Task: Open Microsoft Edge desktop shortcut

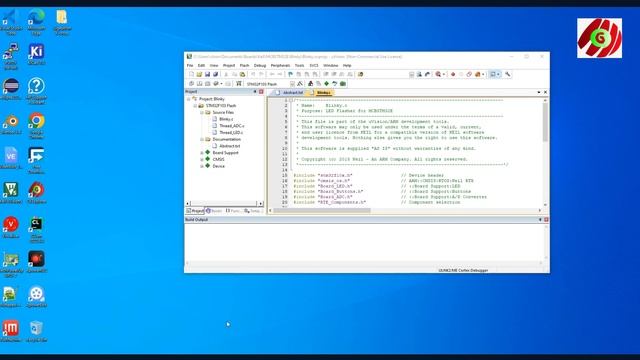Action: [x=36, y=22]
